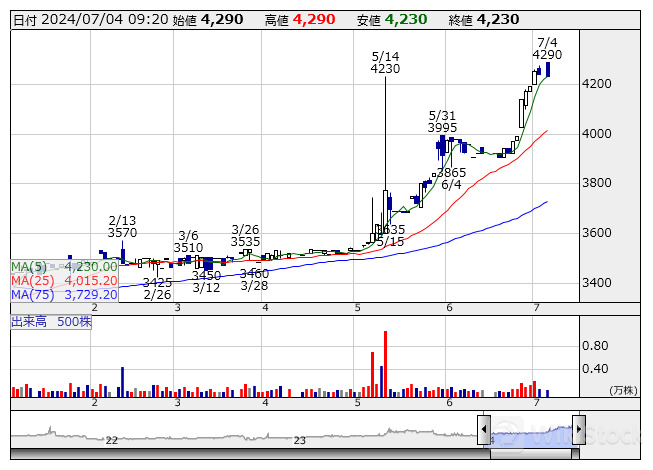Screen dimensions: 653x470
Task: Select the MA(75) legend entry
Action: click(64, 294)
